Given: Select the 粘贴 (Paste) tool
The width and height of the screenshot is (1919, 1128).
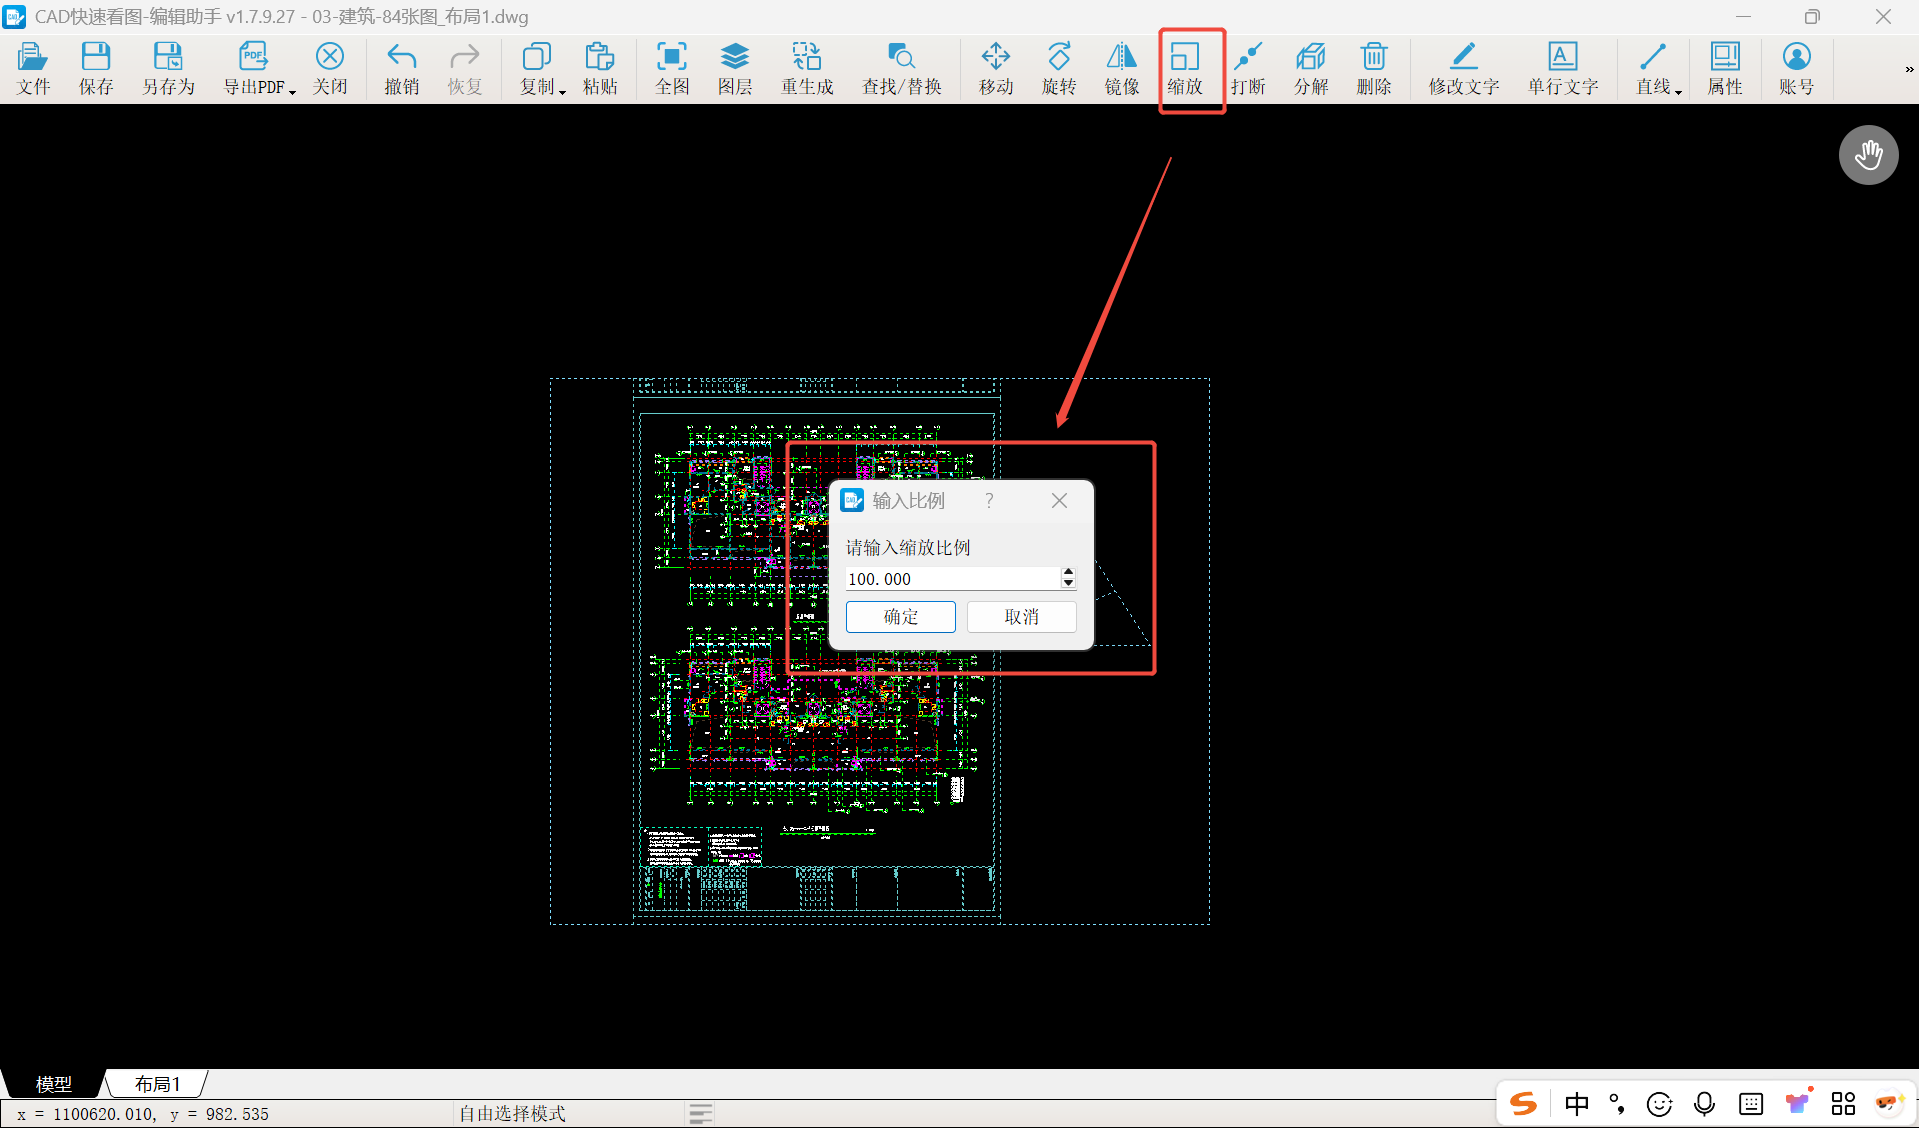Looking at the screenshot, I should (x=600, y=69).
